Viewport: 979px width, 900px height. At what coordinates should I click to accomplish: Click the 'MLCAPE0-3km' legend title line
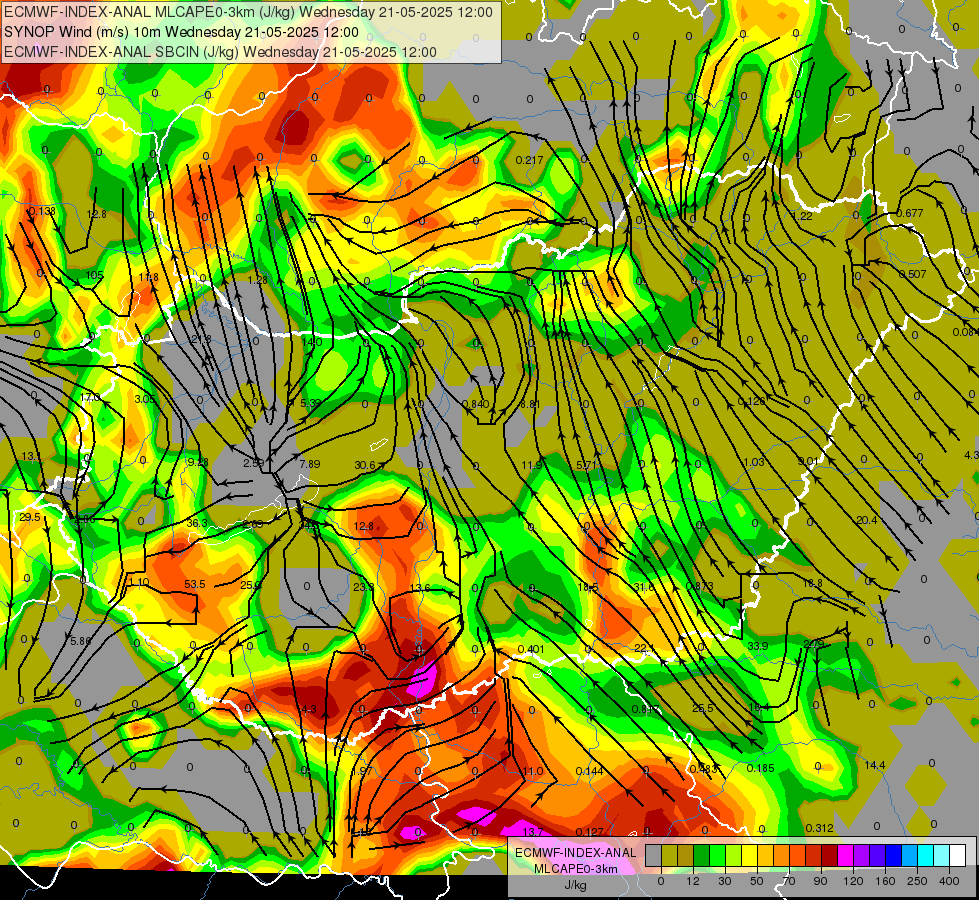click(575, 869)
